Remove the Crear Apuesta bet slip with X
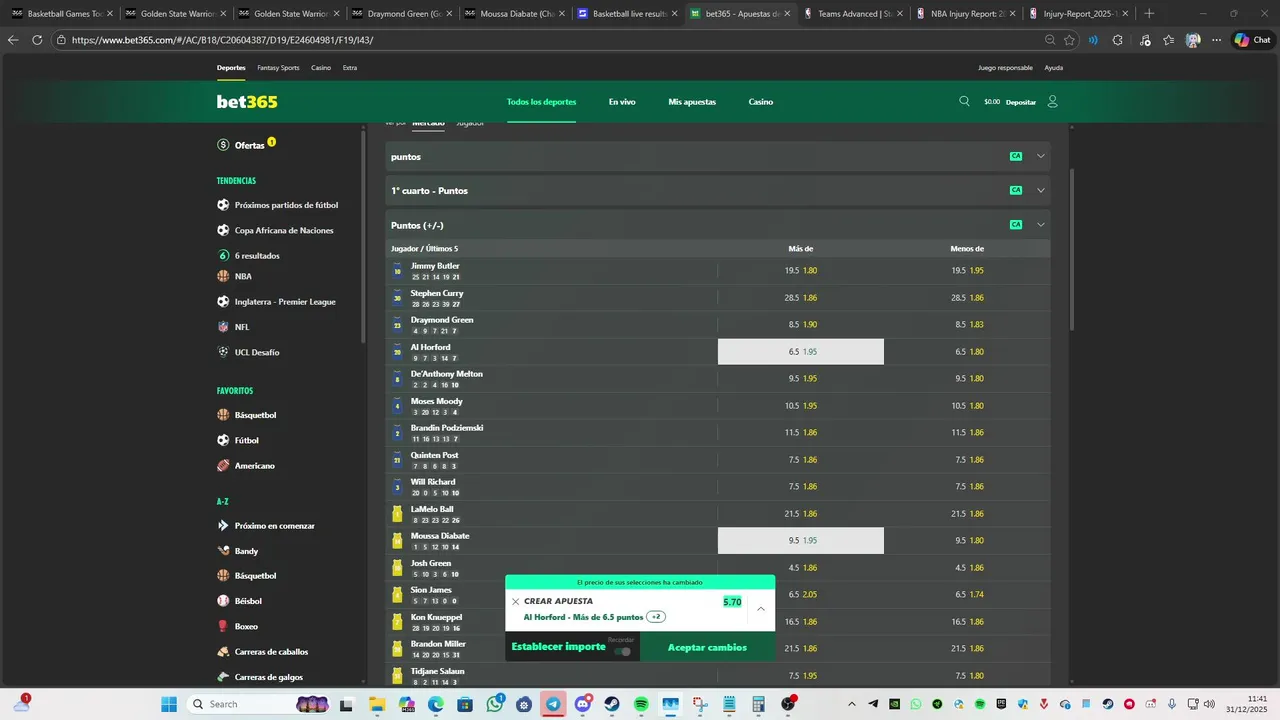 tap(516, 602)
